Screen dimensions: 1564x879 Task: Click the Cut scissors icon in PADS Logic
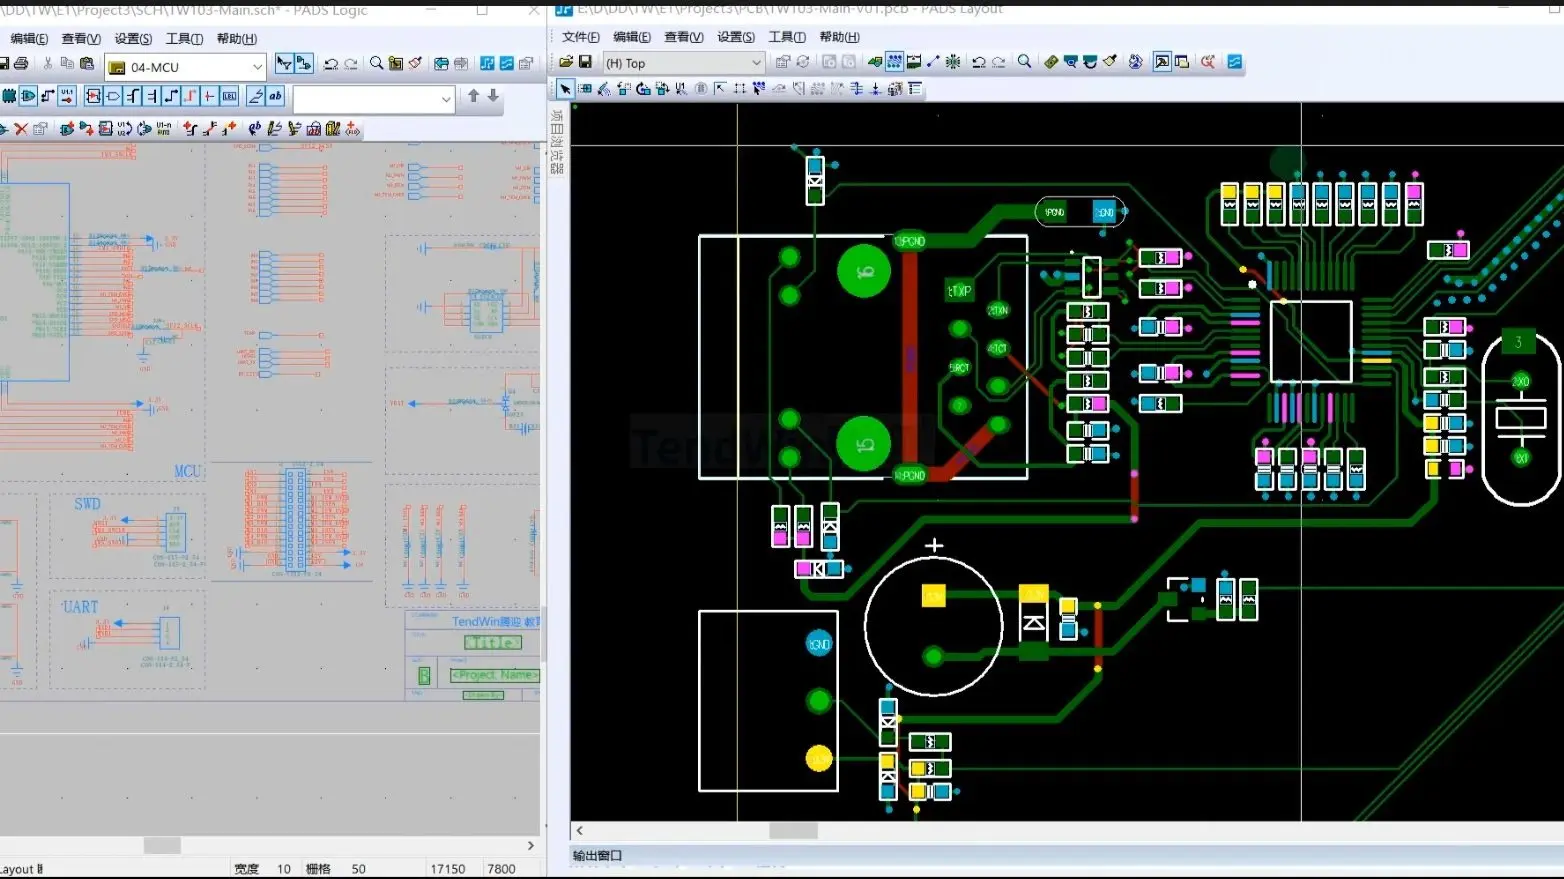click(48, 63)
